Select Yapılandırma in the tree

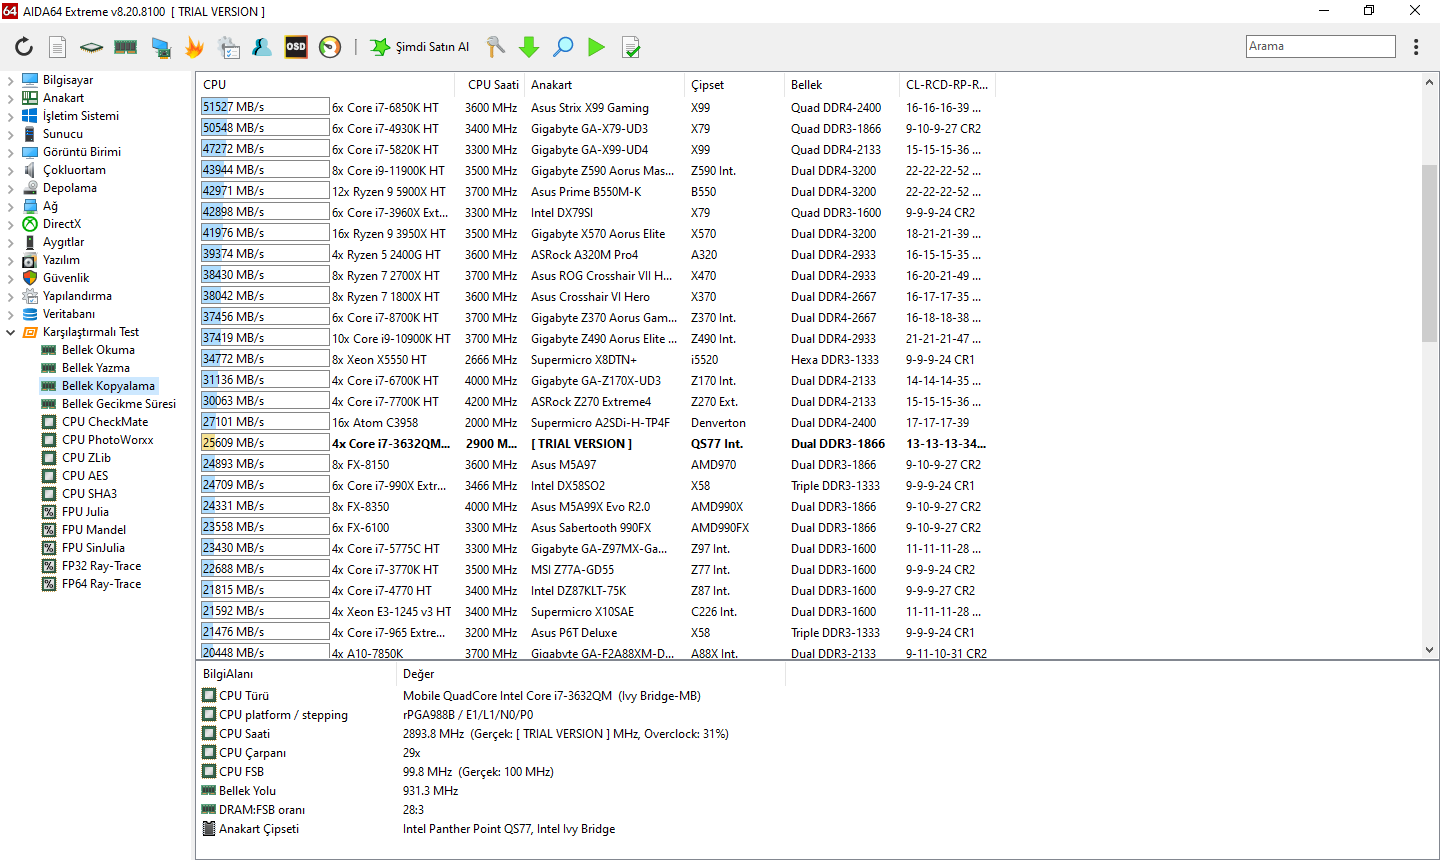click(77, 296)
